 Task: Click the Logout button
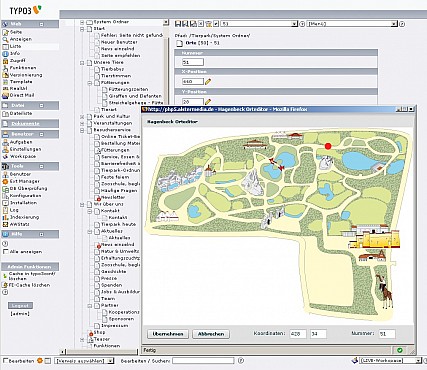20,306
